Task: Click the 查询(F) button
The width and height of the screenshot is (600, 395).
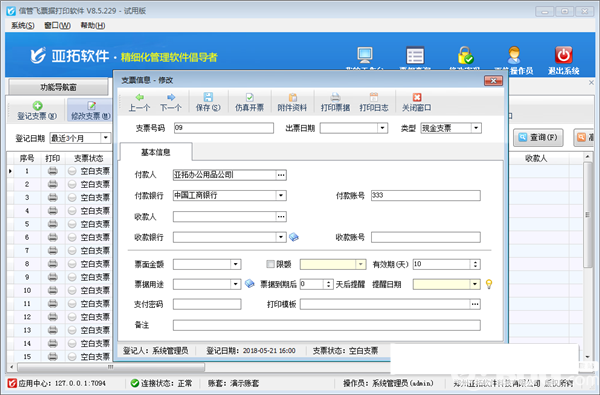Action: 538,137
